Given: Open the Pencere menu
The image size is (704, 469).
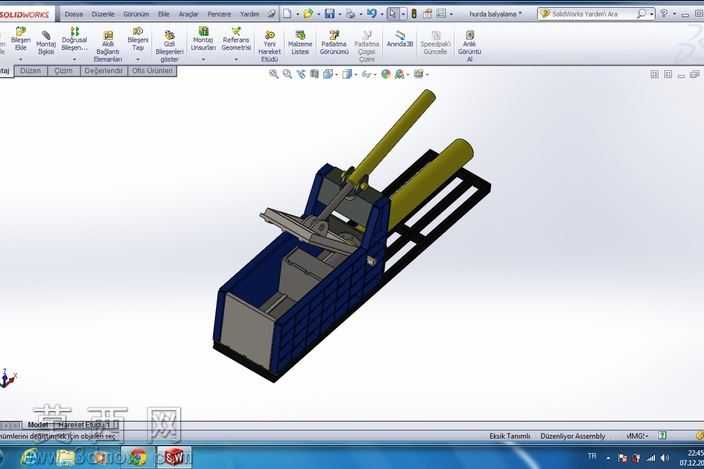Looking at the screenshot, I should click(219, 14).
